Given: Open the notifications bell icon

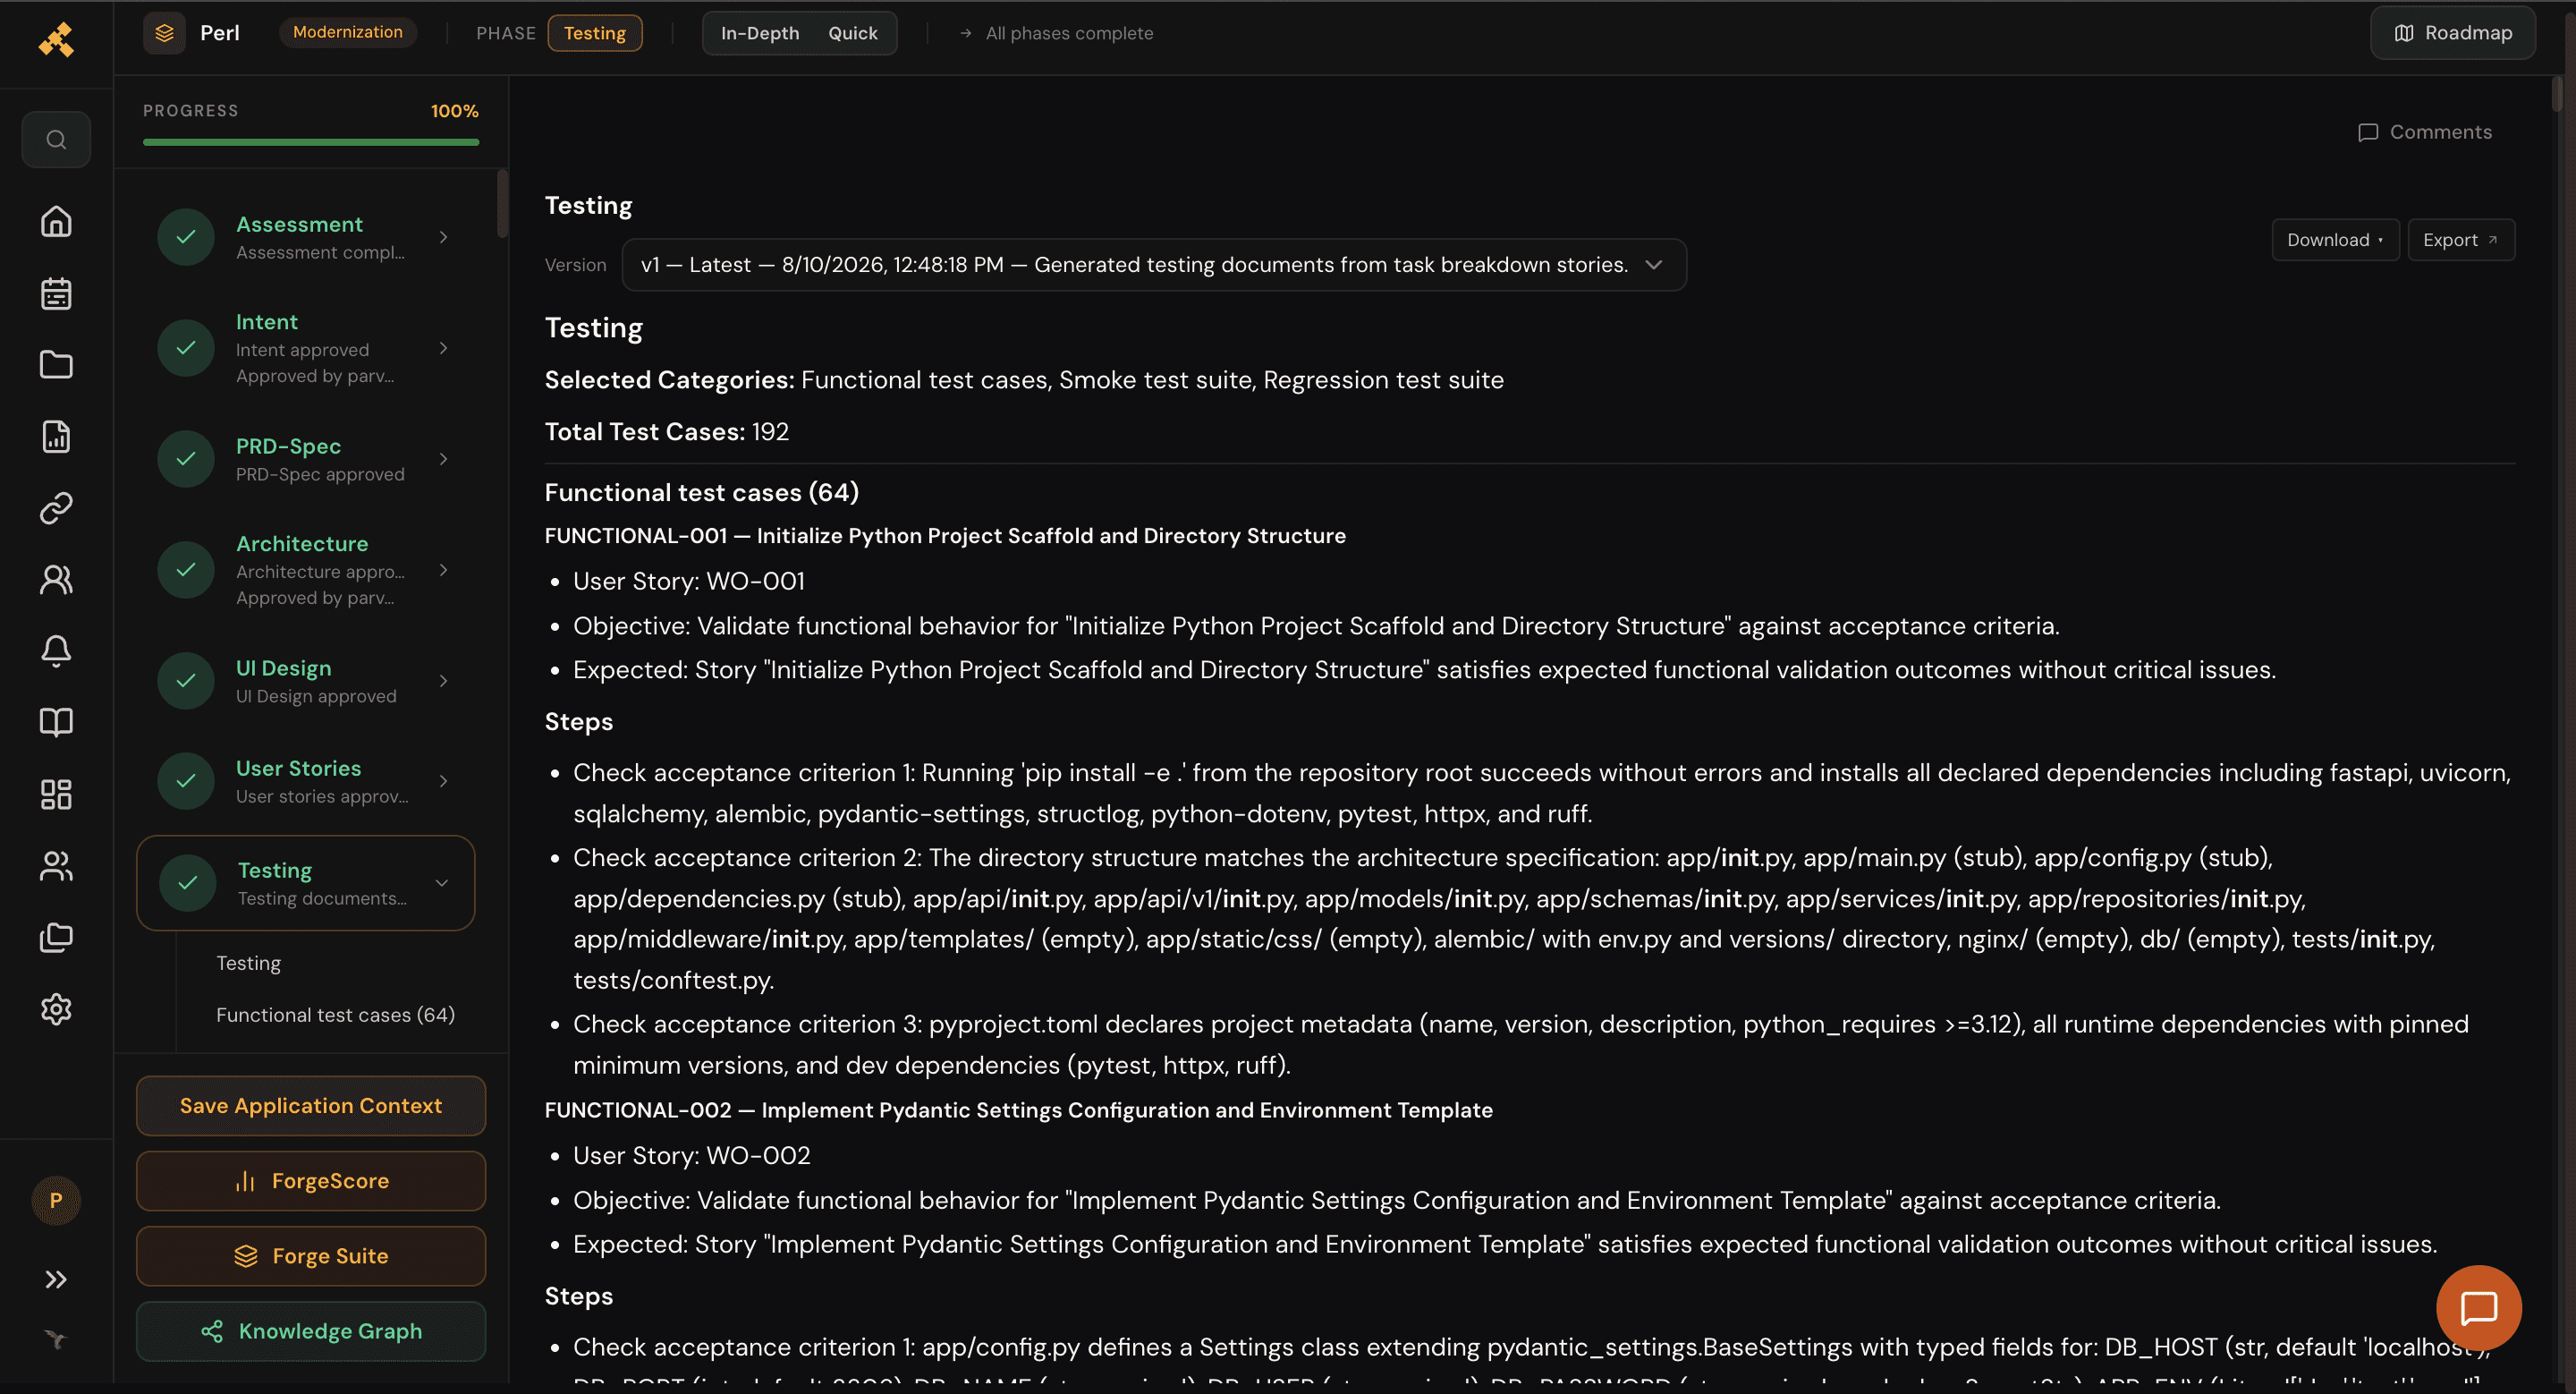Looking at the screenshot, I should (x=56, y=651).
